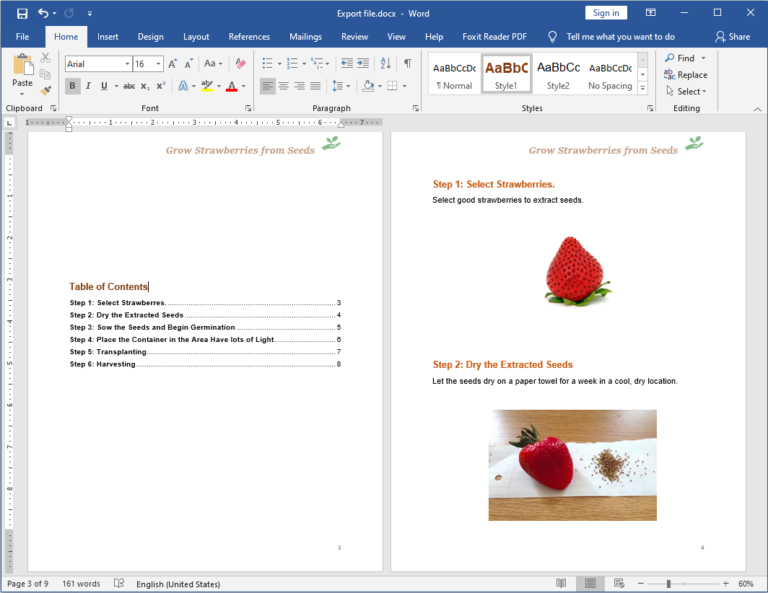The height and width of the screenshot is (593, 768).
Task: Open the font name dropdown
Action: tap(127, 64)
